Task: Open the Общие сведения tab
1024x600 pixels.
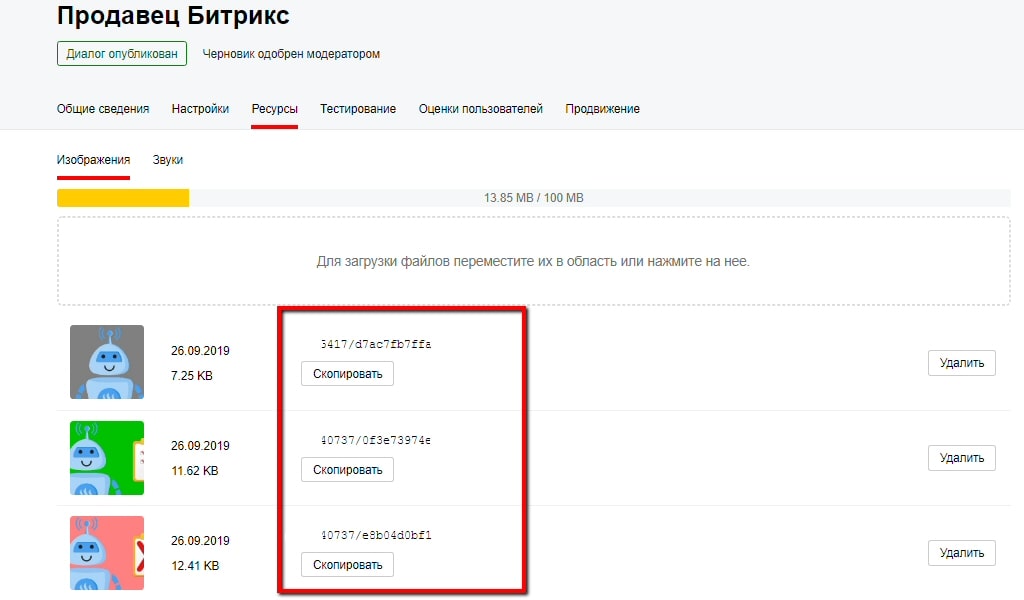Action: pyautogui.click(x=105, y=109)
